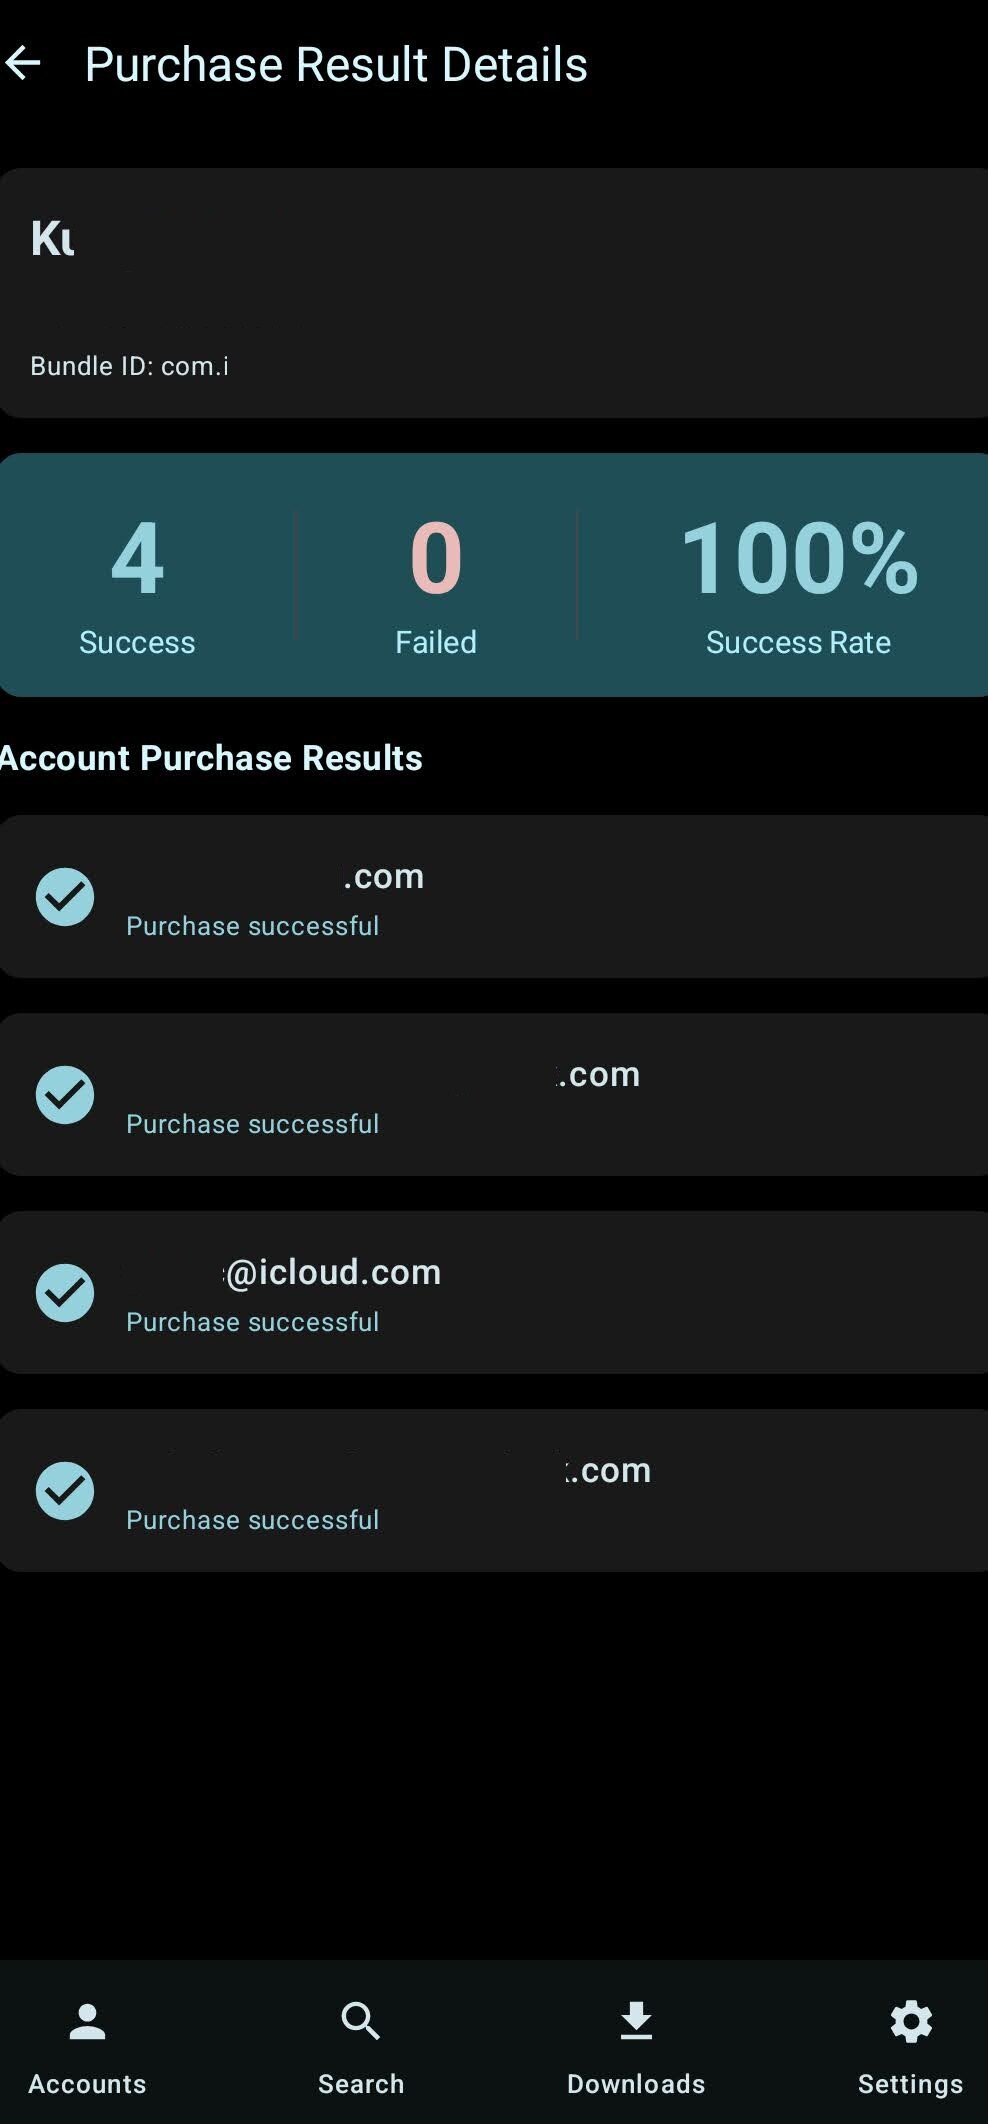Tap Purchase successful under icloud.com account
This screenshot has width=988, height=2124.
point(253,1322)
